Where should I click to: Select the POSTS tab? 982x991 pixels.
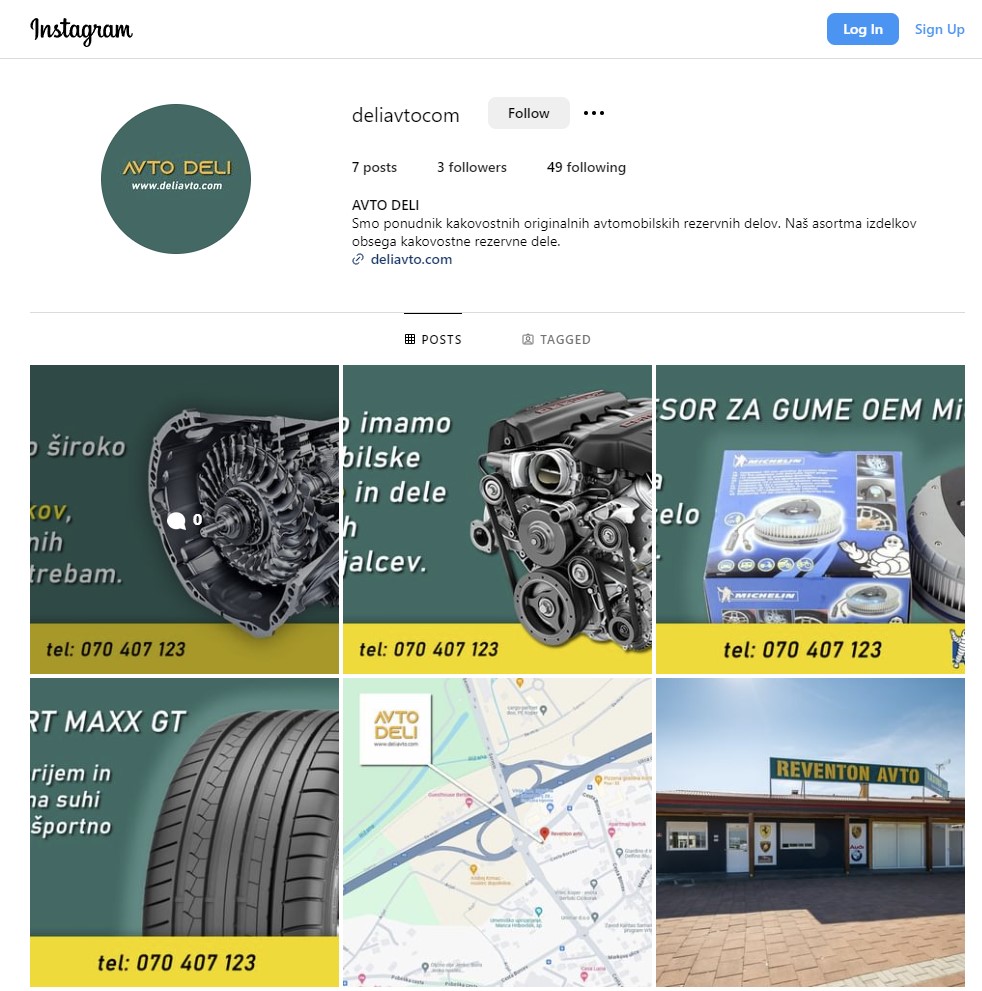pyautogui.click(x=433, y=339)
